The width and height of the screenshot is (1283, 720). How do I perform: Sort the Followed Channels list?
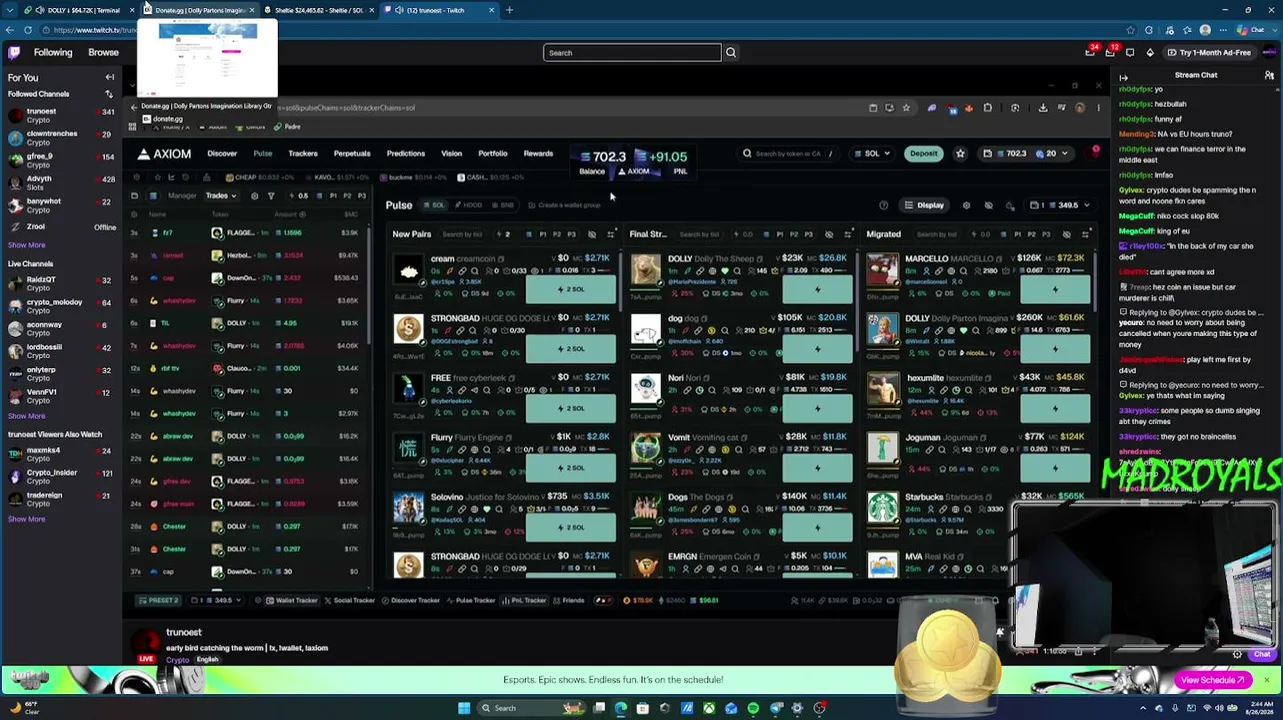[x=109, y=94]
